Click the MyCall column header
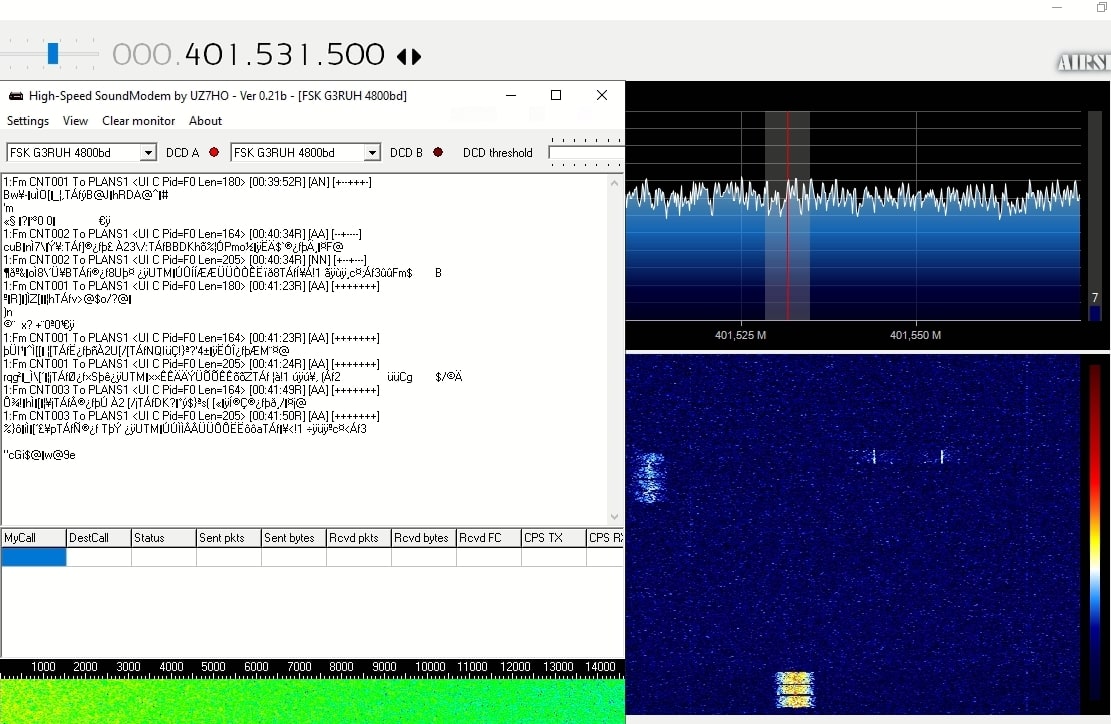The width and height of the screenshot is (1111, 724). (x=33, y=538)
